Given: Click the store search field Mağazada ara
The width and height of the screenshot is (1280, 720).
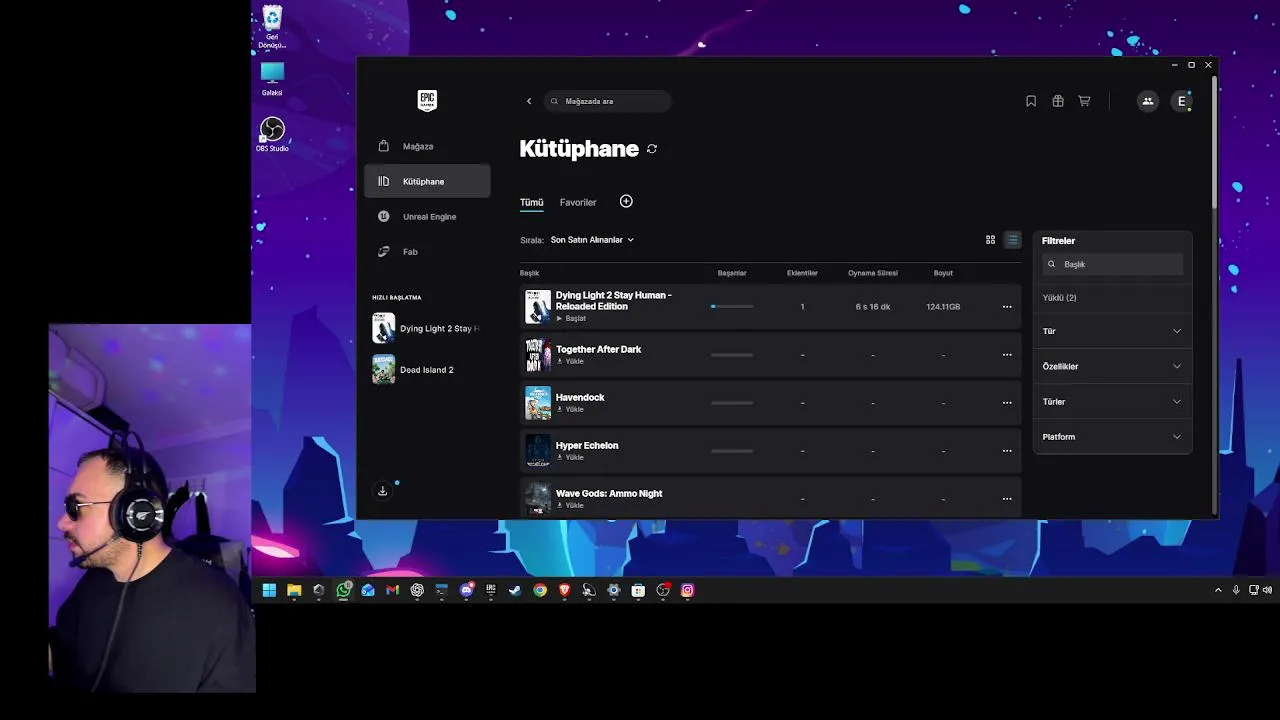Looking at the screenshot, I should click(608, 101).
